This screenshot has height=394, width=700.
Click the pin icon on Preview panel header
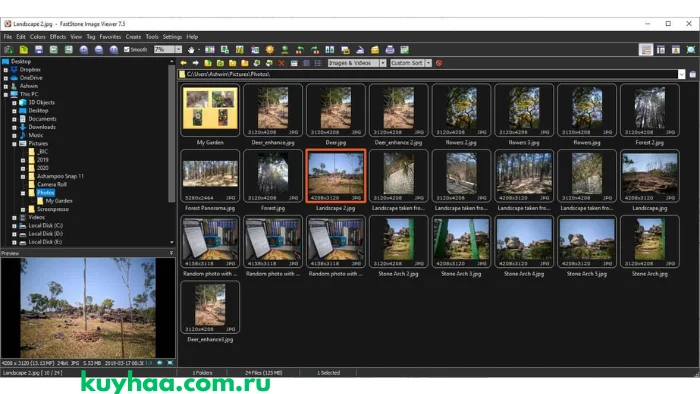(171, 253)
